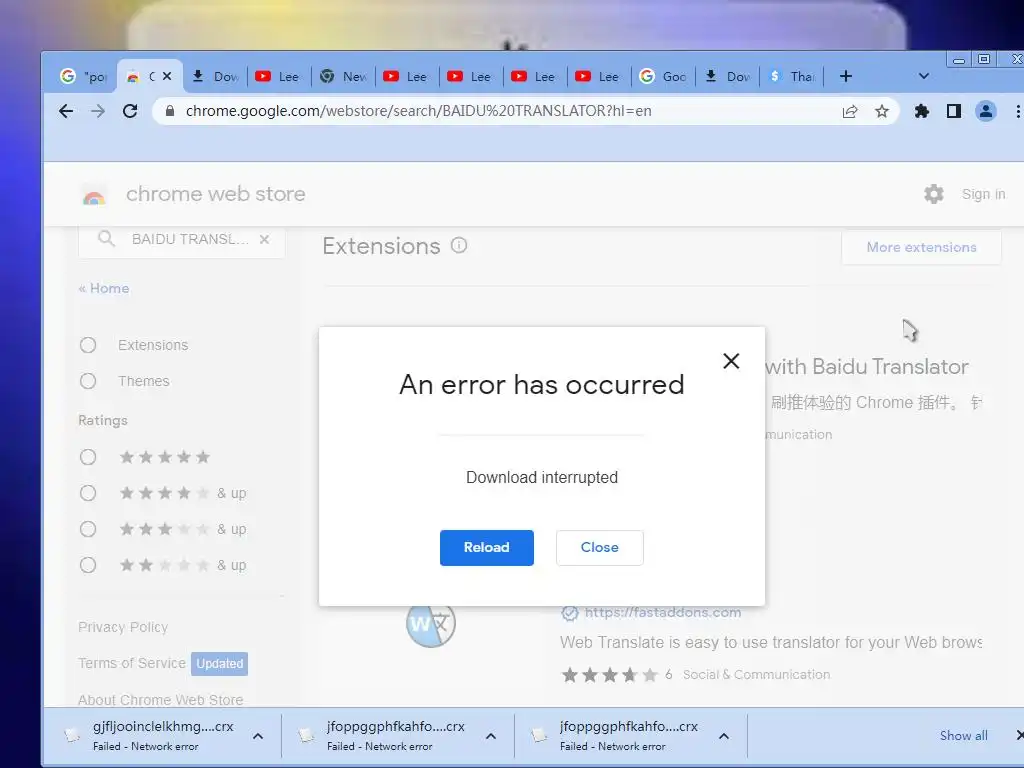Image resolution: width=1024 pixels, height=768 pixels.
Task: Open the Extensions puzzle icon
Action: coord(921,112)
